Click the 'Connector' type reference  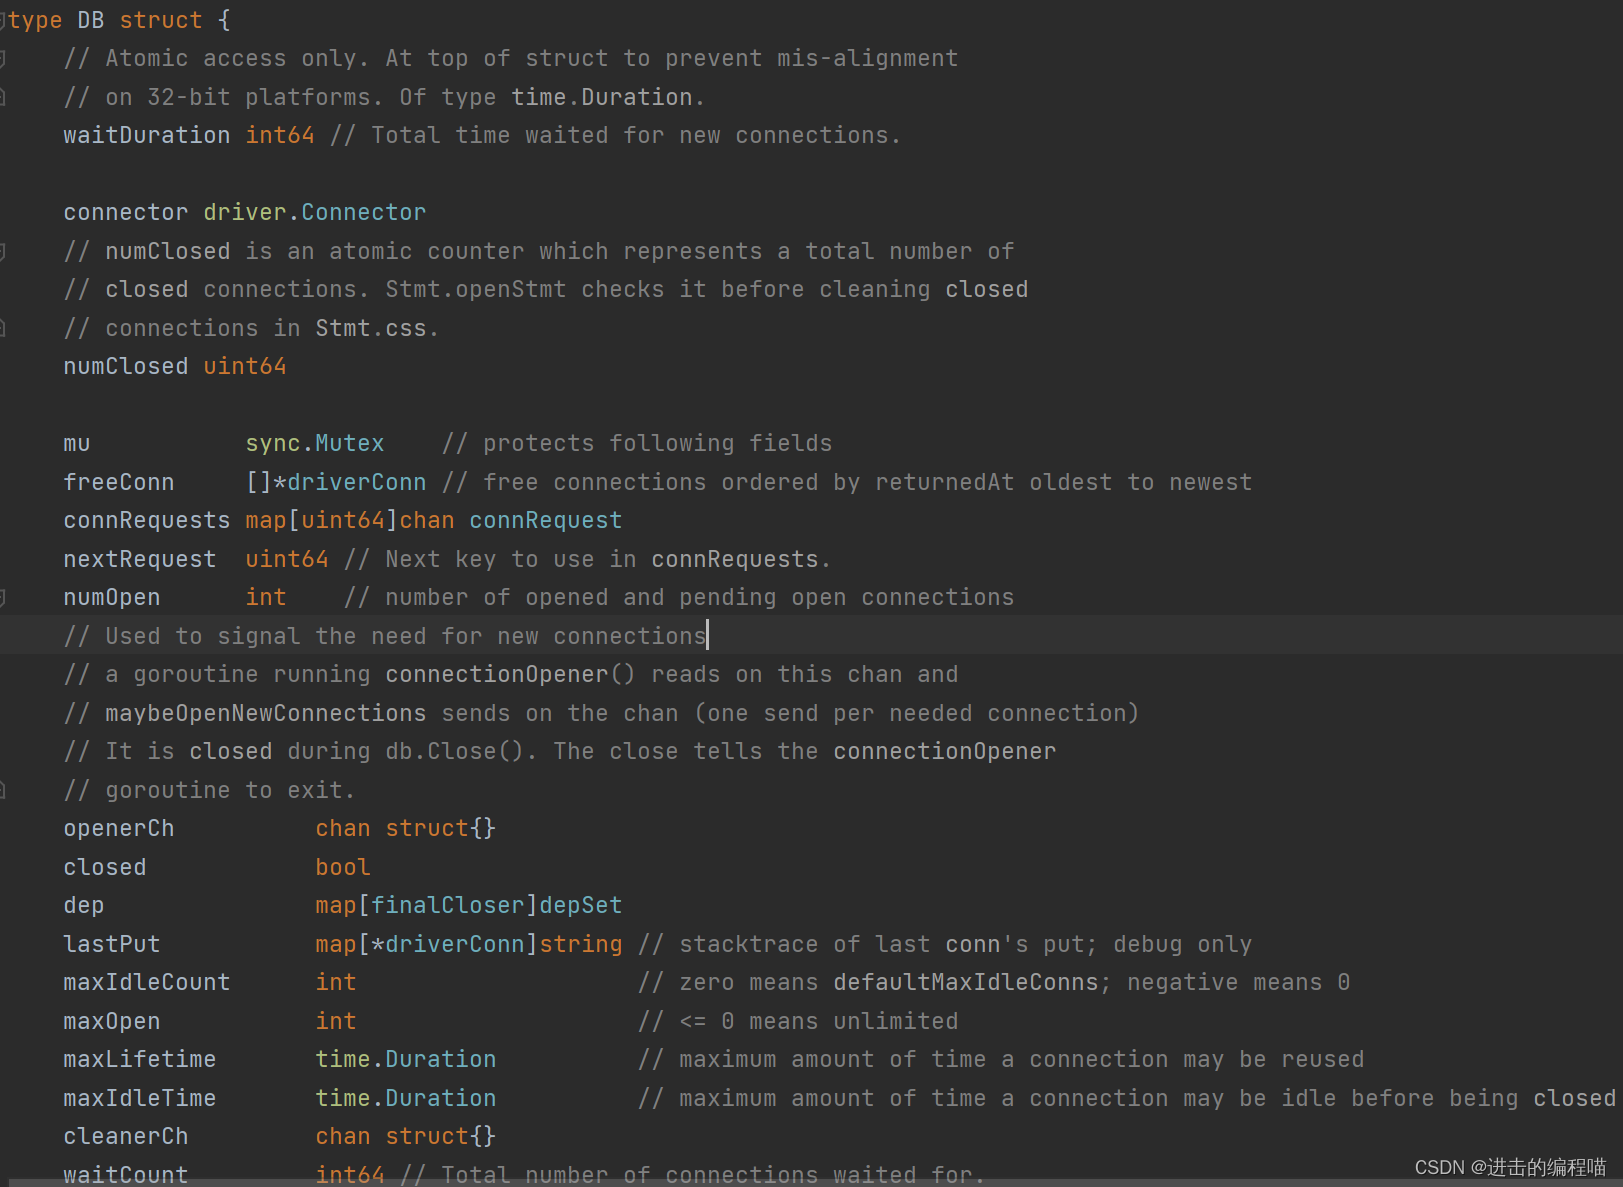point(364,212)
